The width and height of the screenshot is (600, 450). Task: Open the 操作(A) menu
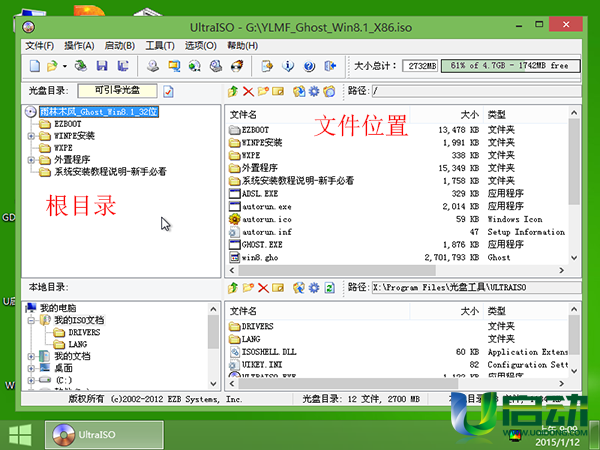tap(79, 46)
